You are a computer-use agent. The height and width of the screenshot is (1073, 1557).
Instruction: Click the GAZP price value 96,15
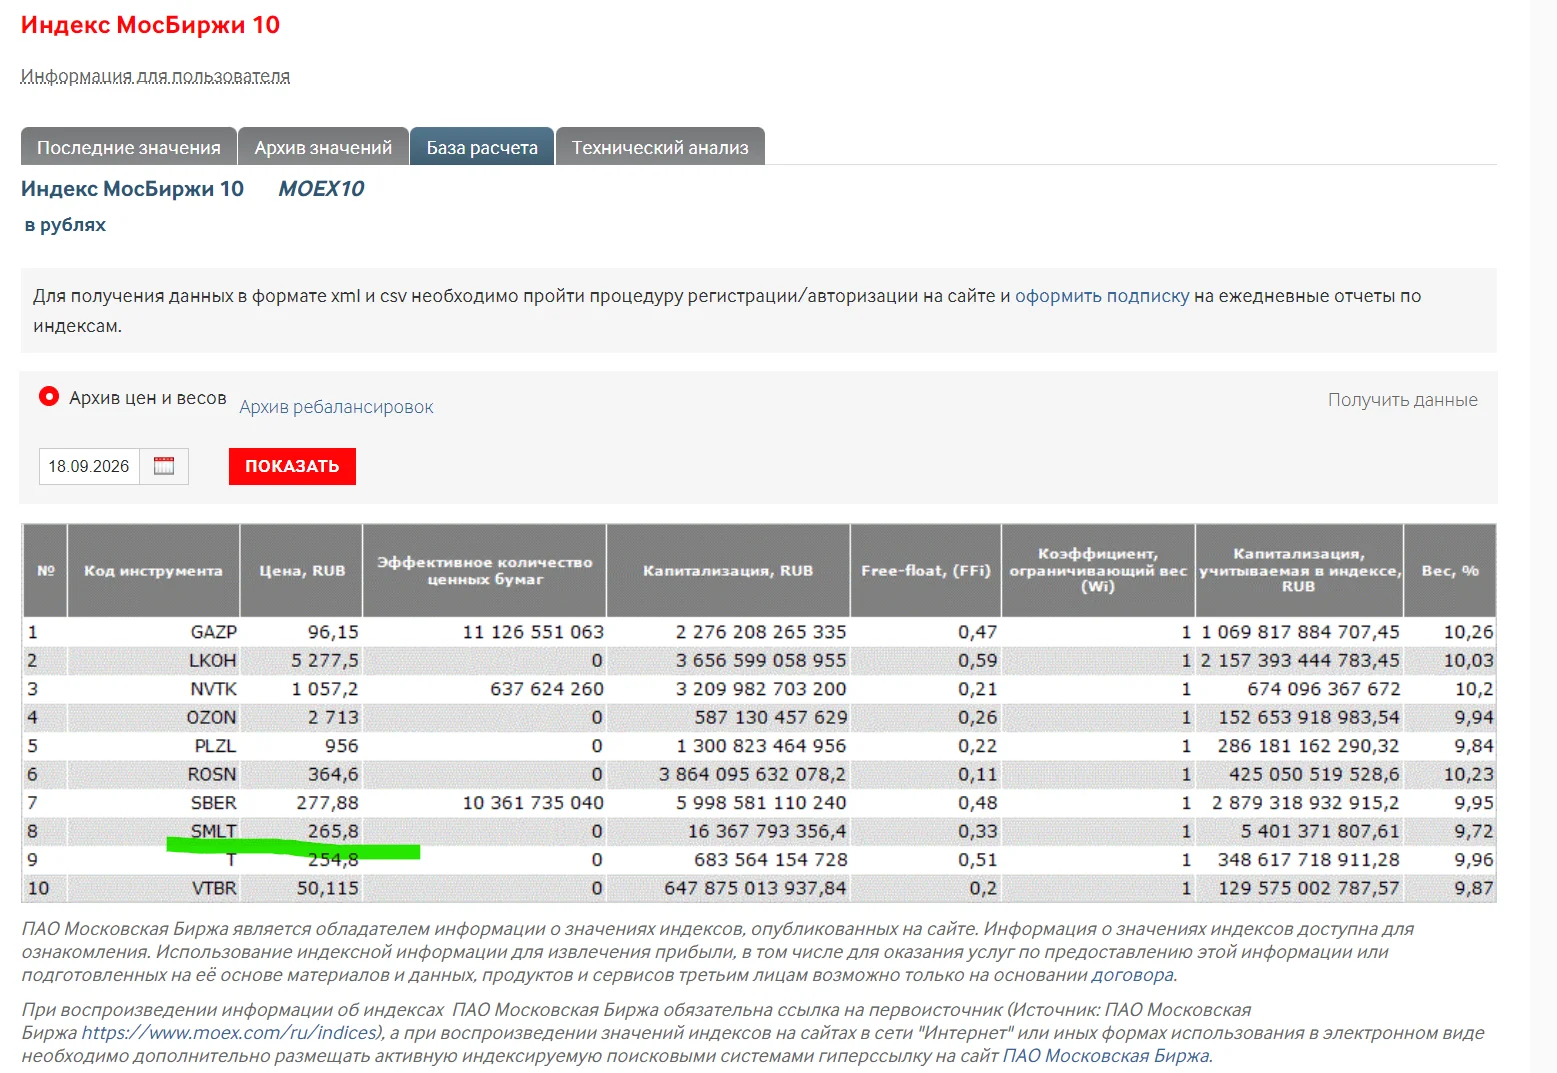(x=333, y=632)
